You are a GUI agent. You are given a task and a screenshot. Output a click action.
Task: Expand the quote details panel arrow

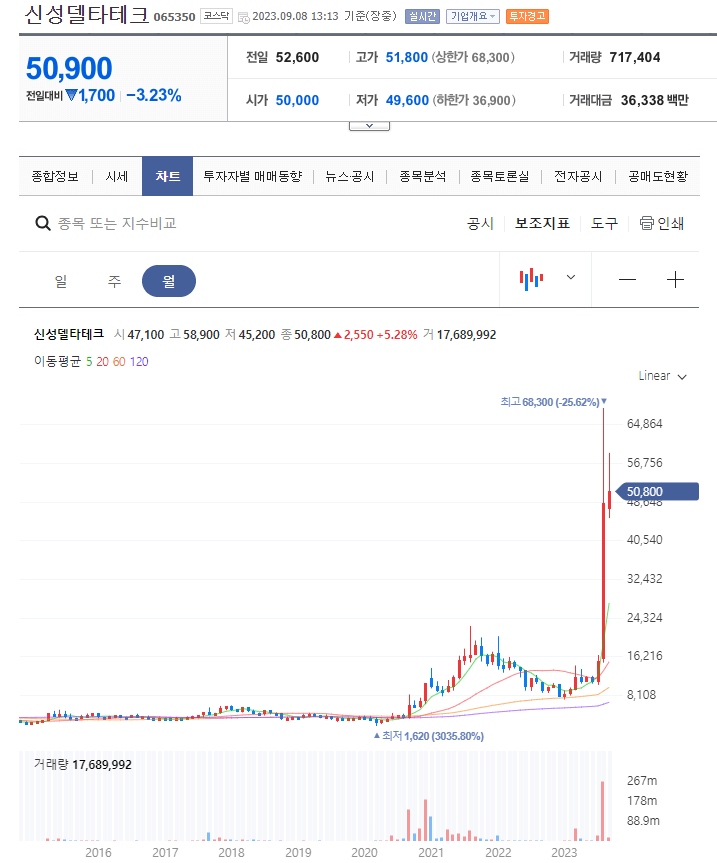click(369, 126)
